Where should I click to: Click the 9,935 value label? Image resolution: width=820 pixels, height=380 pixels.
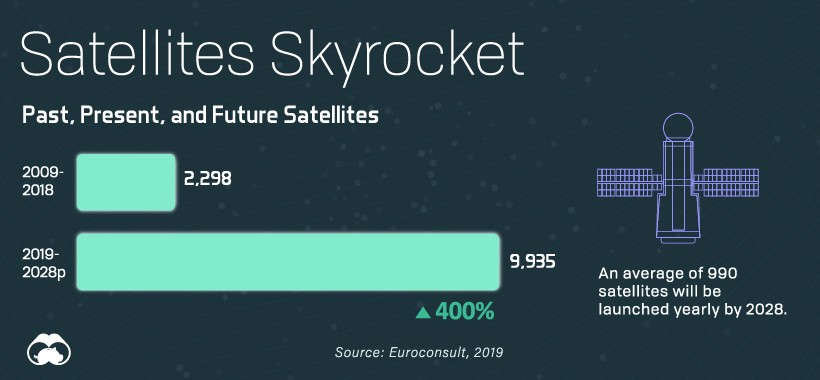click(x=532, y=260)
